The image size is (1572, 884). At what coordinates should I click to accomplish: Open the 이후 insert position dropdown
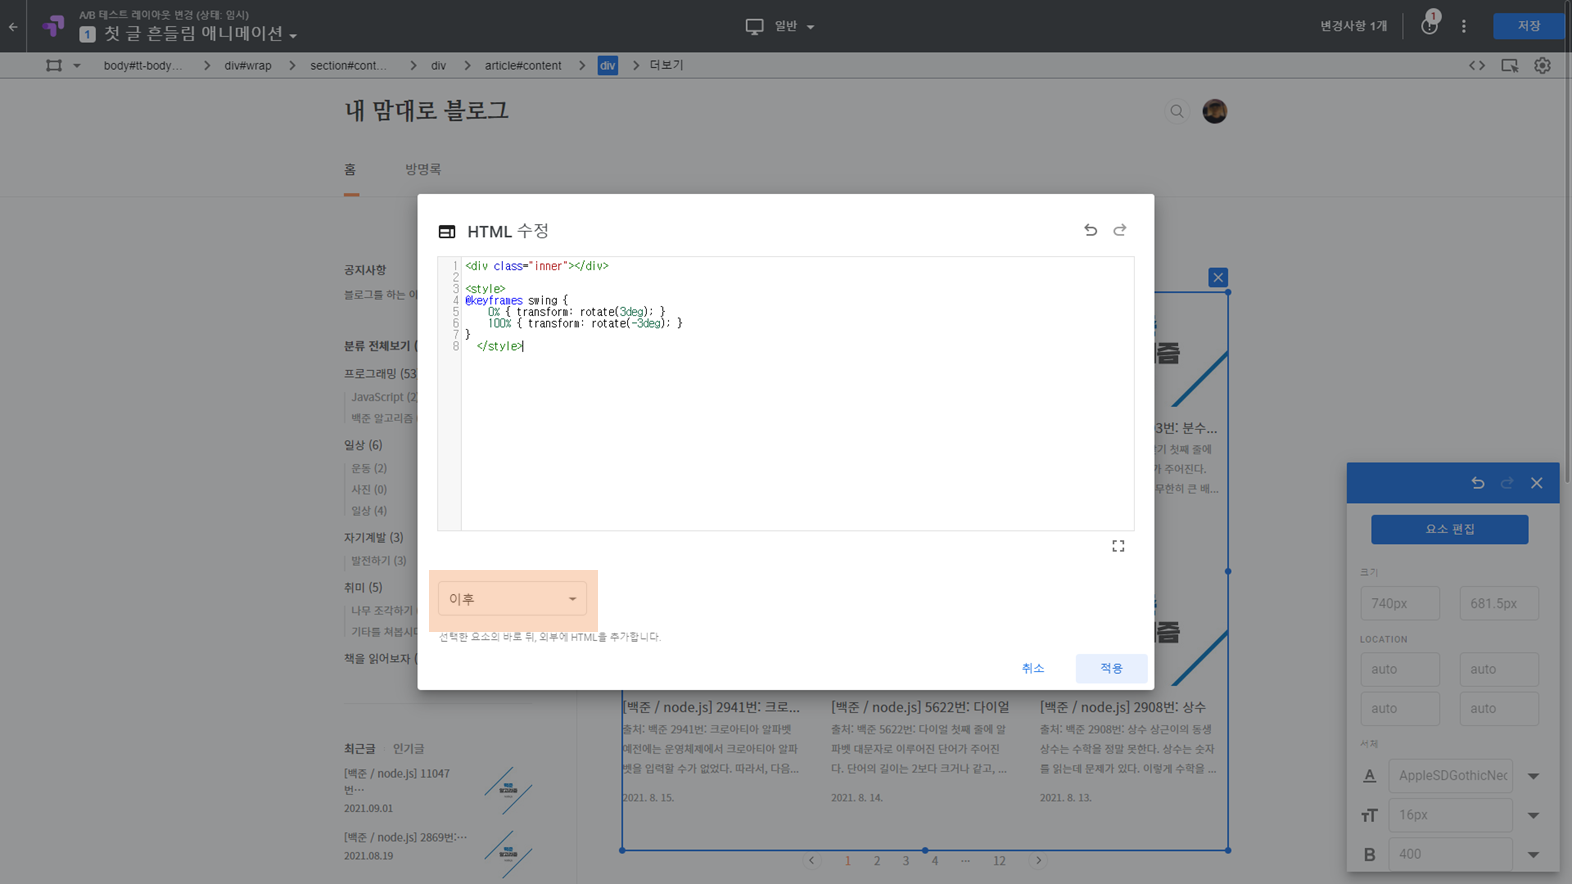(512, 599)
